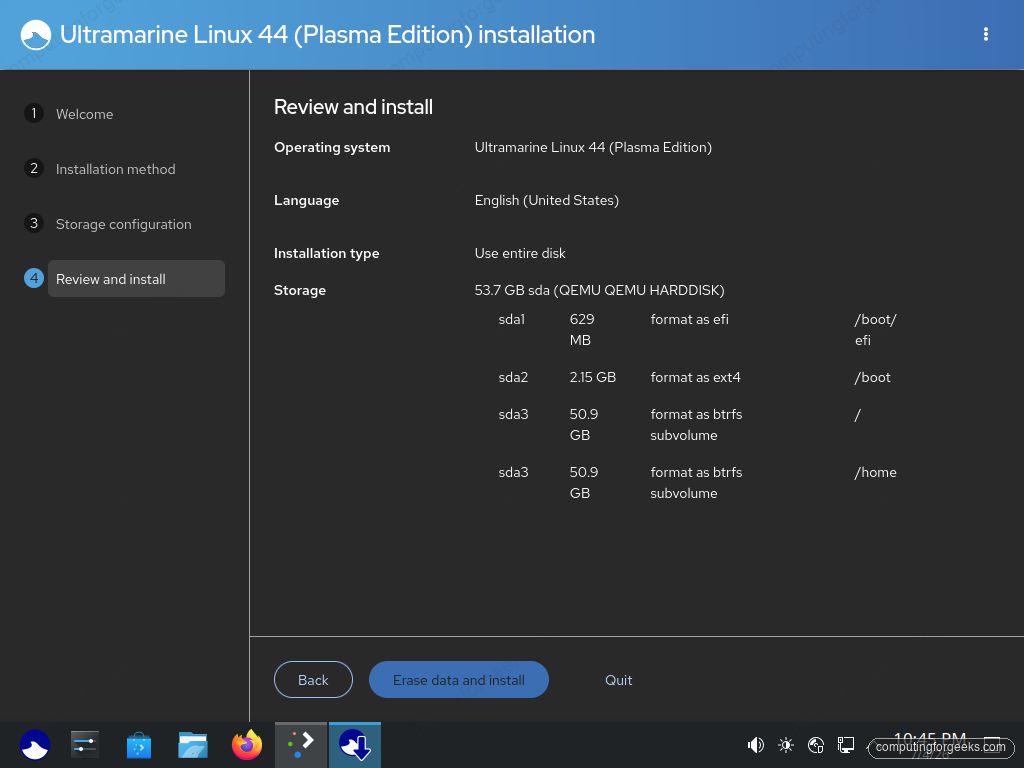The image size is (1024, 768).
Task: Click step number 3 circle
Action: tap(34, 223)
